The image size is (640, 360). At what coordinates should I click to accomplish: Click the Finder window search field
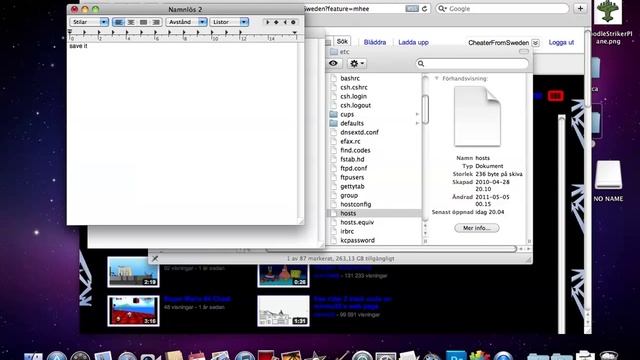tap(472, 63)
